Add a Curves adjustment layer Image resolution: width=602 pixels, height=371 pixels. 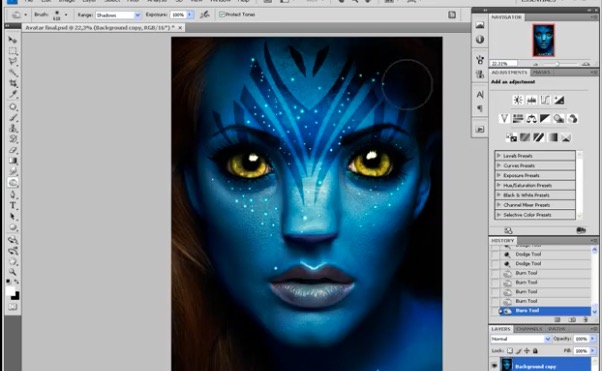click(x=545, y=100)
